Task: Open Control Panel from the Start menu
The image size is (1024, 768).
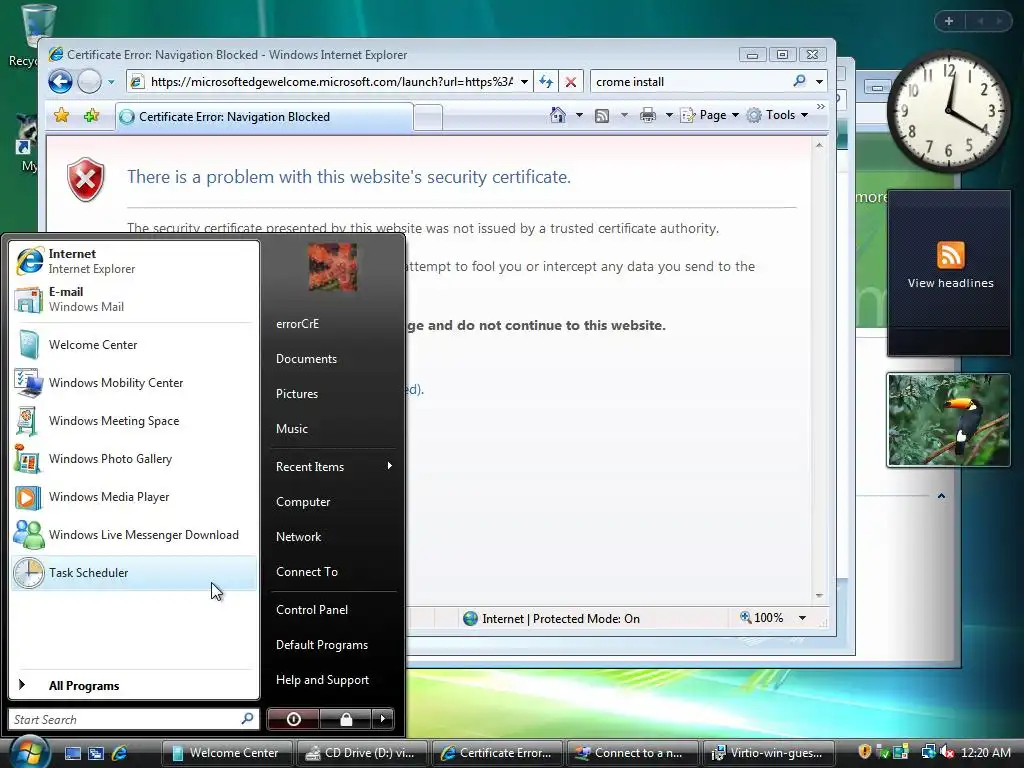Action: coord(333,609)
